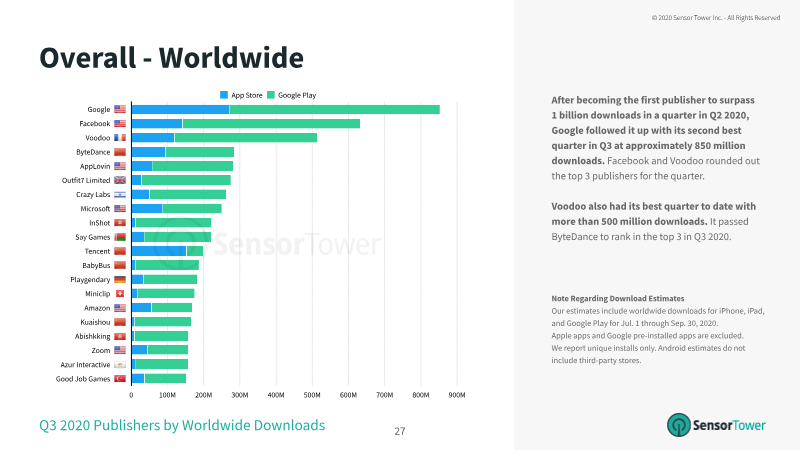This screenshot has height=450, width=800.
Task: Click the Turkey flag beside Good Job Games
Action: coord(120,379)
